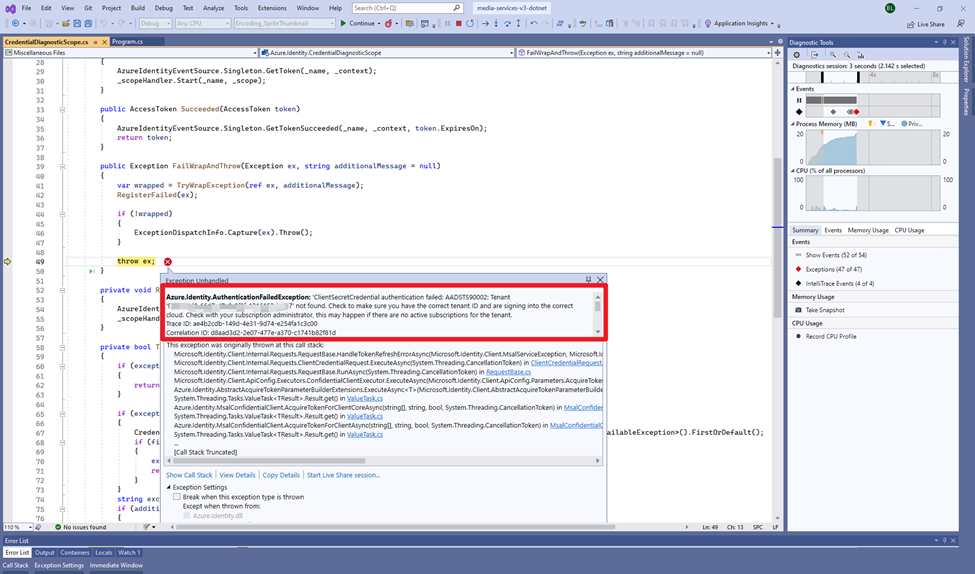Collapse the Process Memory graph section
Image resolution: width=975 pixels, height=574 pixels.
tap(792, 124)
